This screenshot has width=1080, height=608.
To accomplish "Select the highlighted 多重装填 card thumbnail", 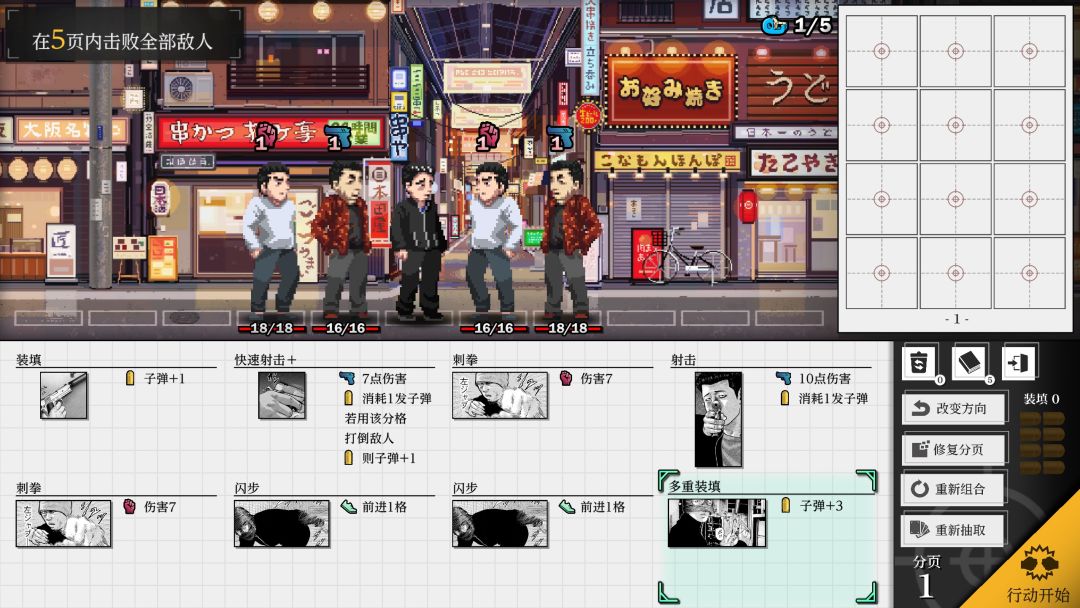I will click(716, 523).
